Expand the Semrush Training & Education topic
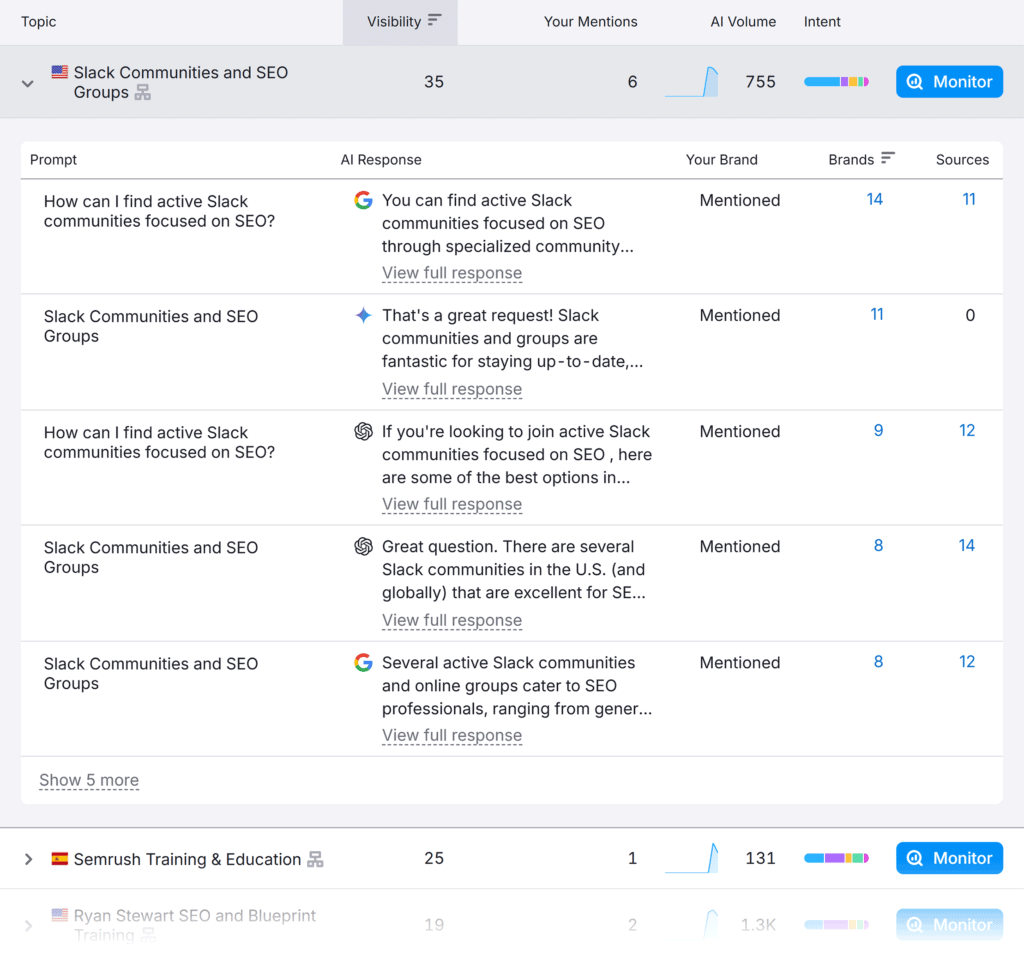 (x=28, y=859)
